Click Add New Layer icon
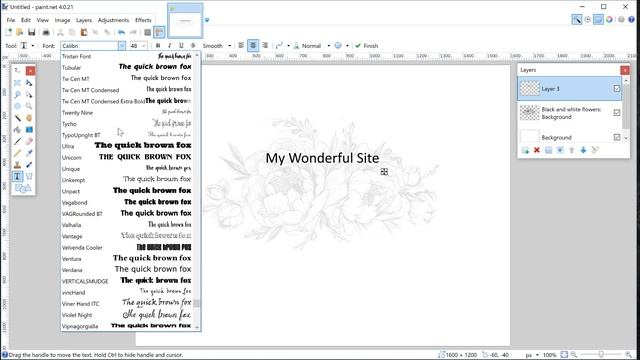Viewport: 640px width, 360px height. pos(525,150)
